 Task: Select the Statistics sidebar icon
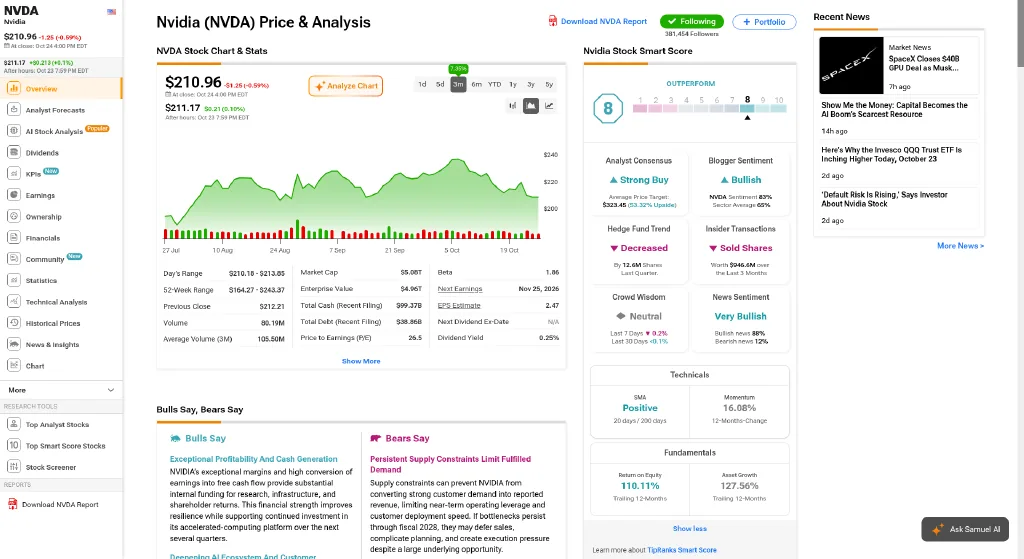(14, 280)
